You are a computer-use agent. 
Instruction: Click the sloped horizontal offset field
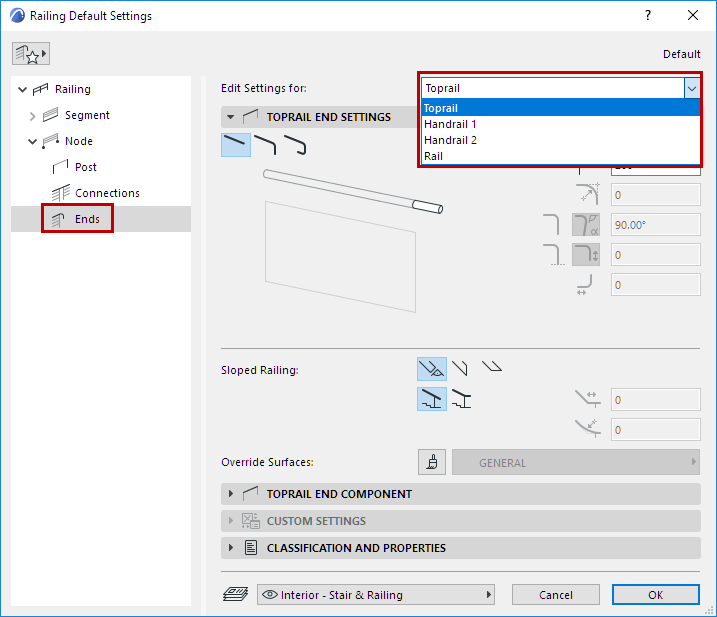point(655,400)
